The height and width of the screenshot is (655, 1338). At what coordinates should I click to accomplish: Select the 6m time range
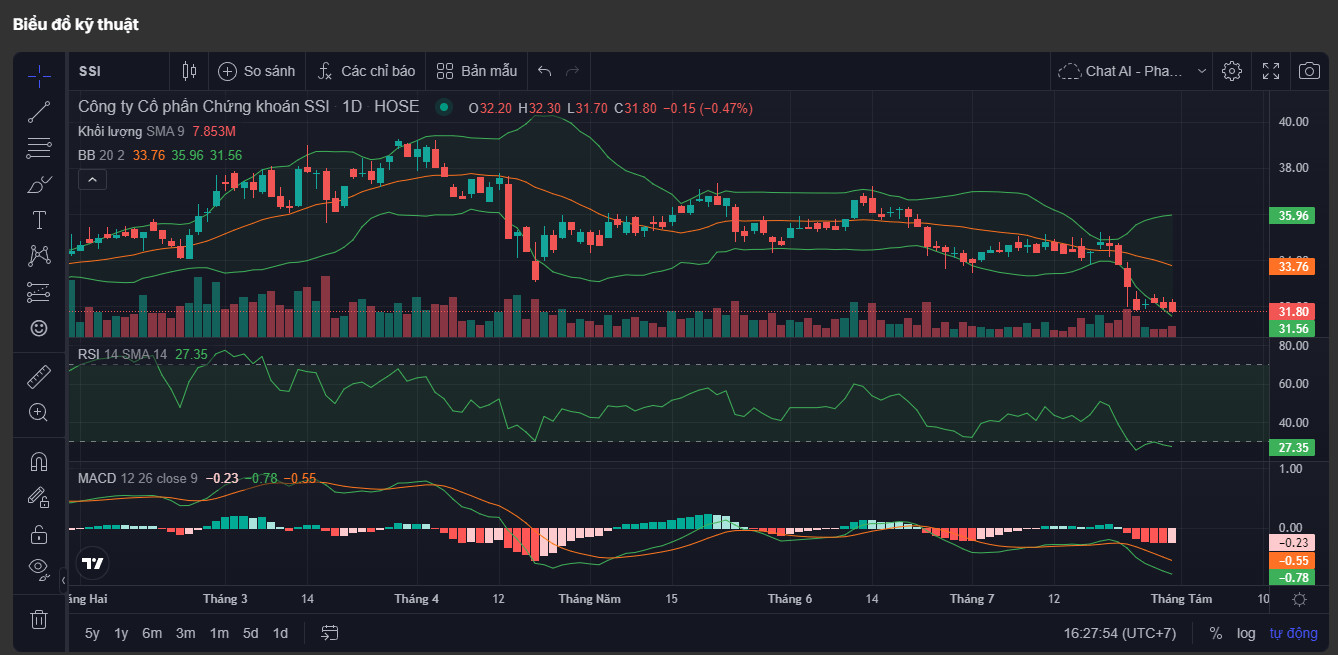(152, 633)
